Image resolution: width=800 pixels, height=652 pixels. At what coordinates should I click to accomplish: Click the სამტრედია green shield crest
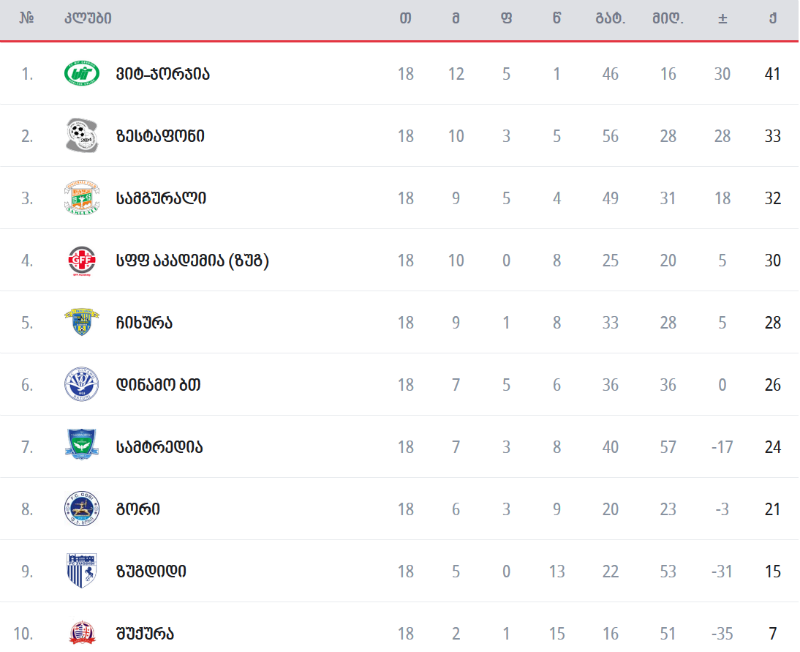[x=82, y=445]
